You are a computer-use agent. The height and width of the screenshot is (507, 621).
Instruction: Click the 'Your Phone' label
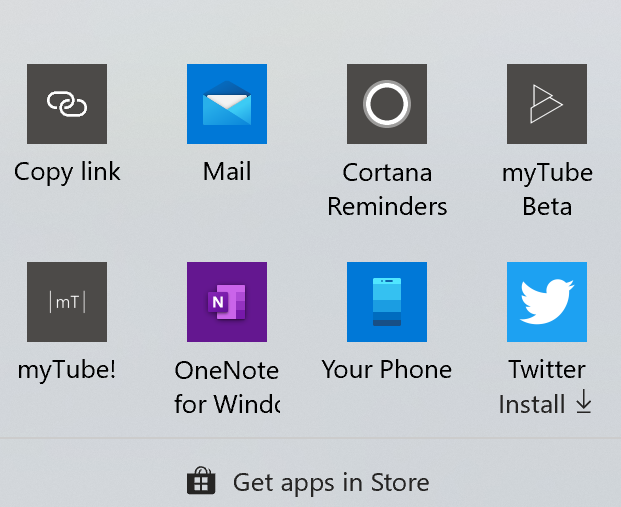click(387, 369)
